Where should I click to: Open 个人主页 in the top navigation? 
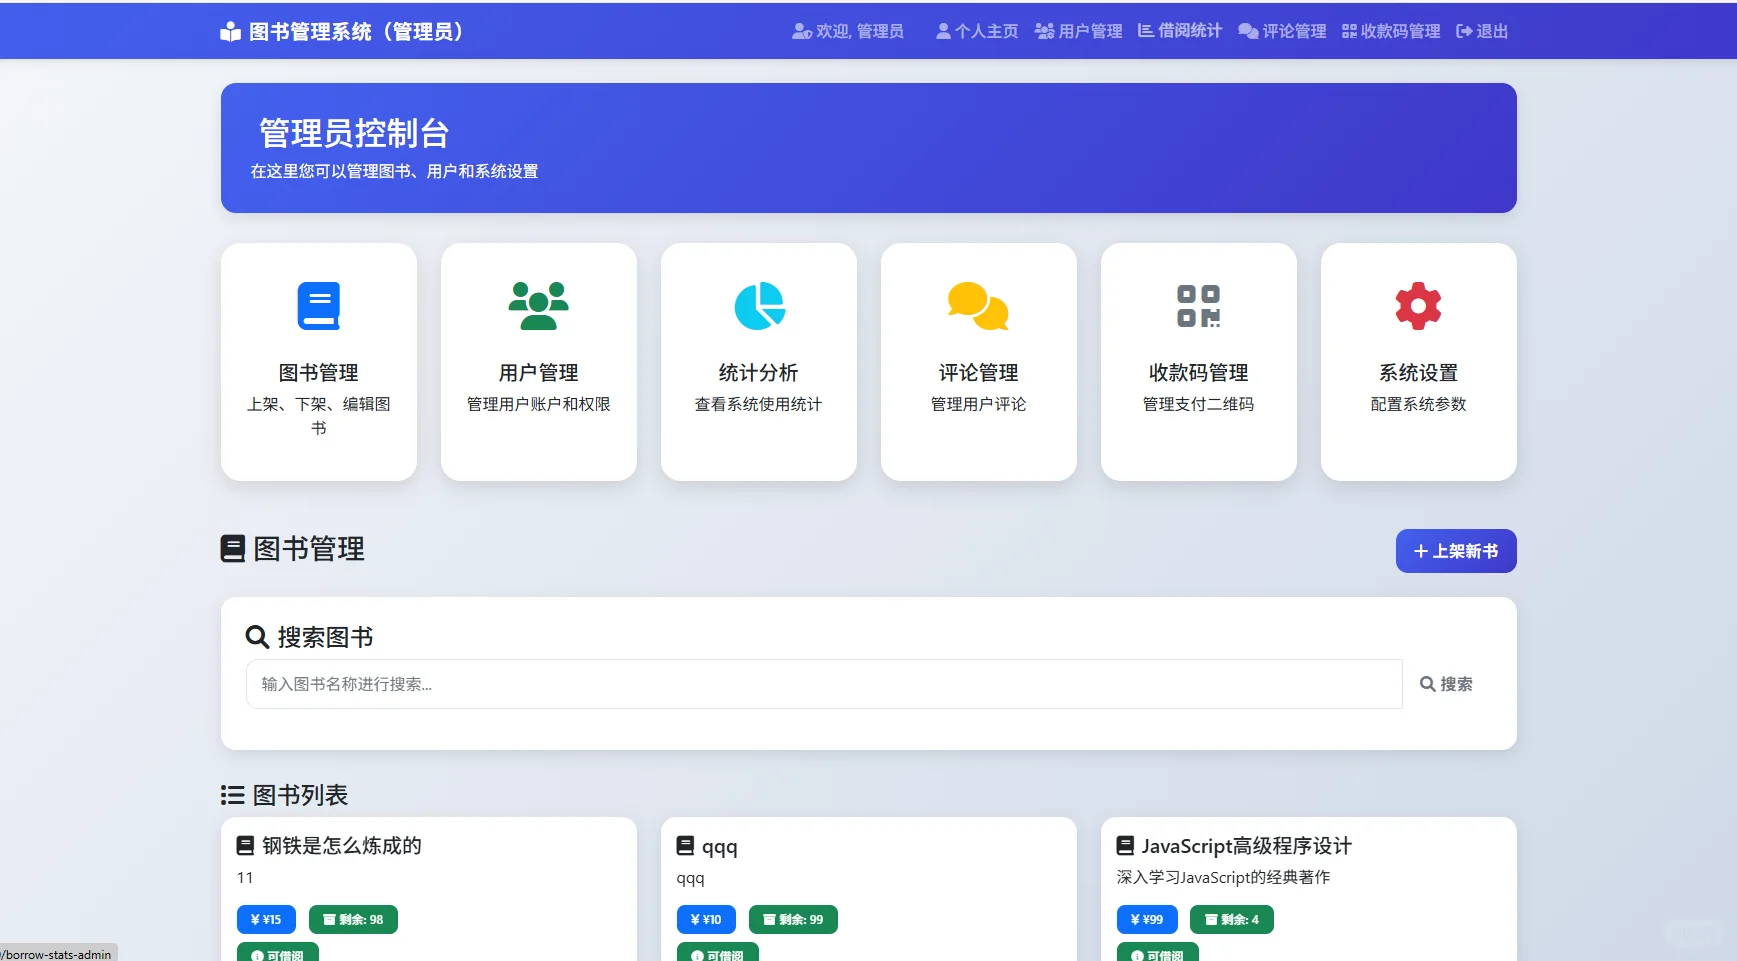pos(977,31)
